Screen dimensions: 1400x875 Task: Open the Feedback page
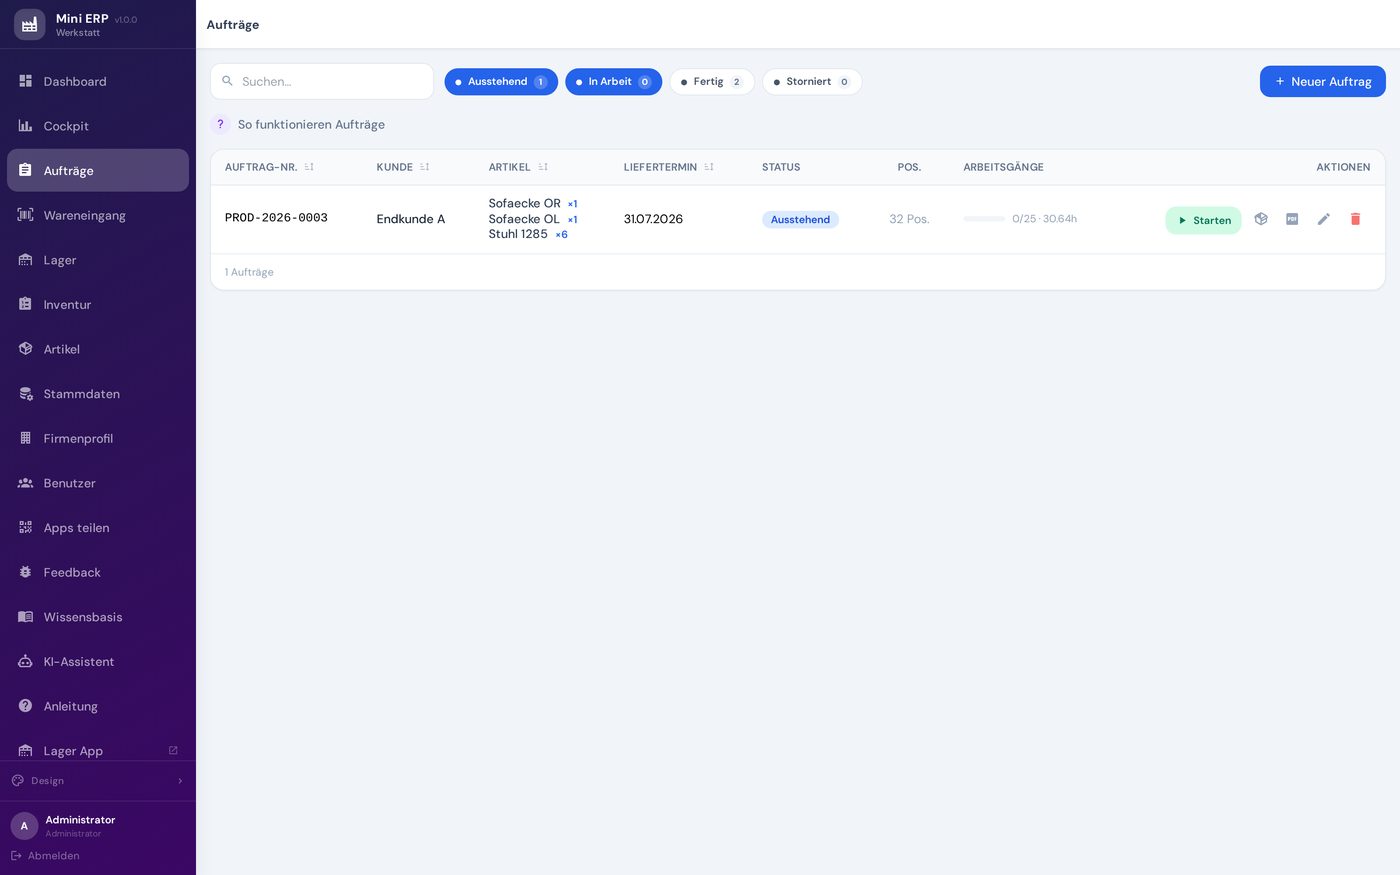[98, 572]
